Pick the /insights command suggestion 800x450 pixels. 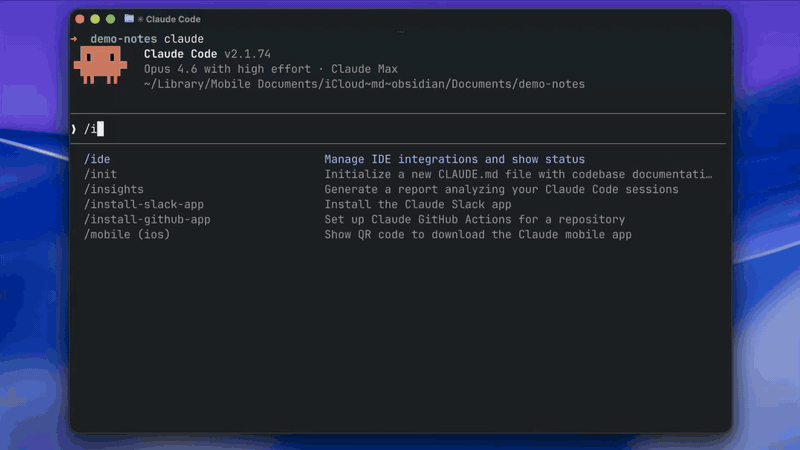coord(113,189)
